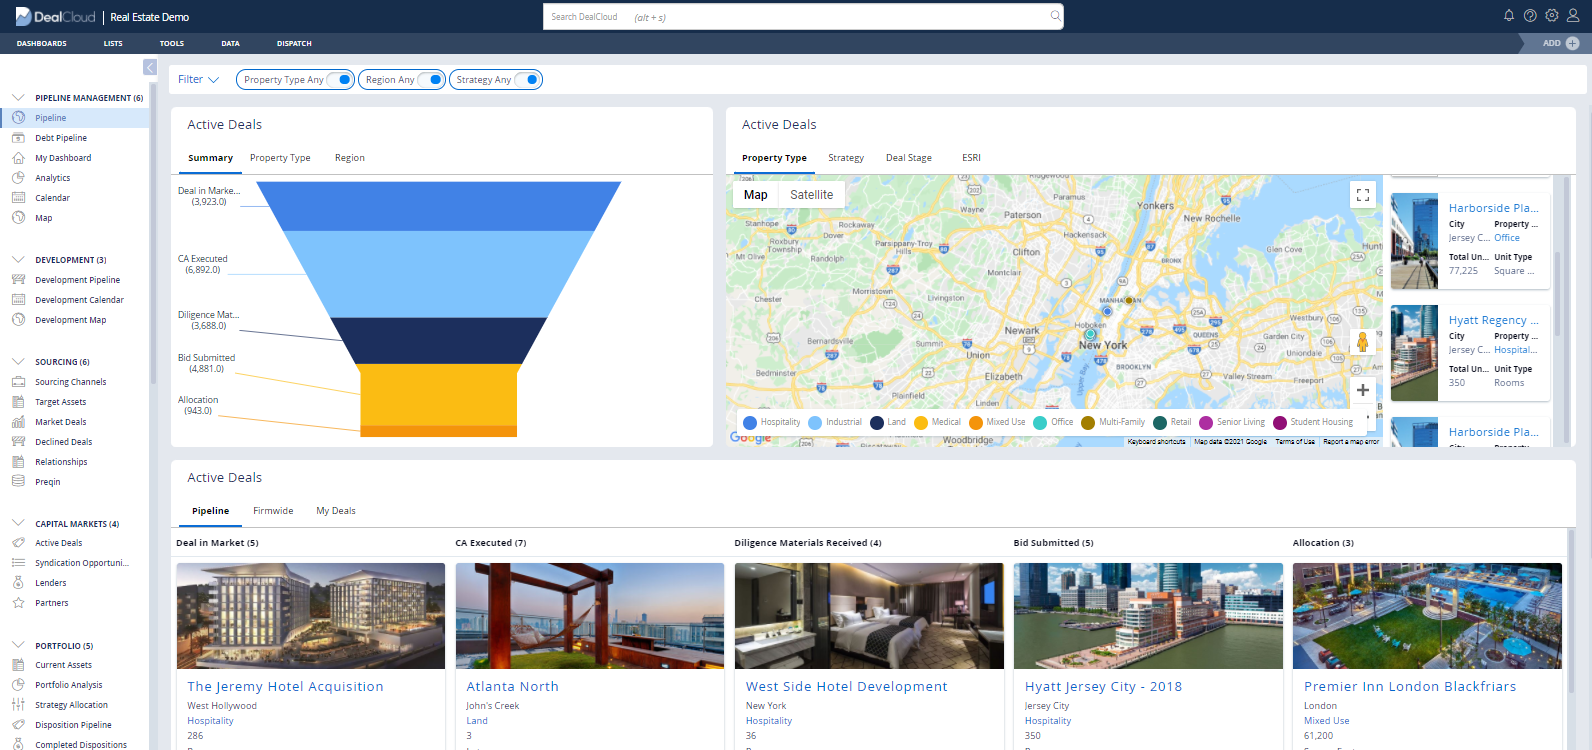The height and width of the screenshot is (750, 1592).
Task: Click the Hospitality legend color dot
Action: [x=750, y=422]
